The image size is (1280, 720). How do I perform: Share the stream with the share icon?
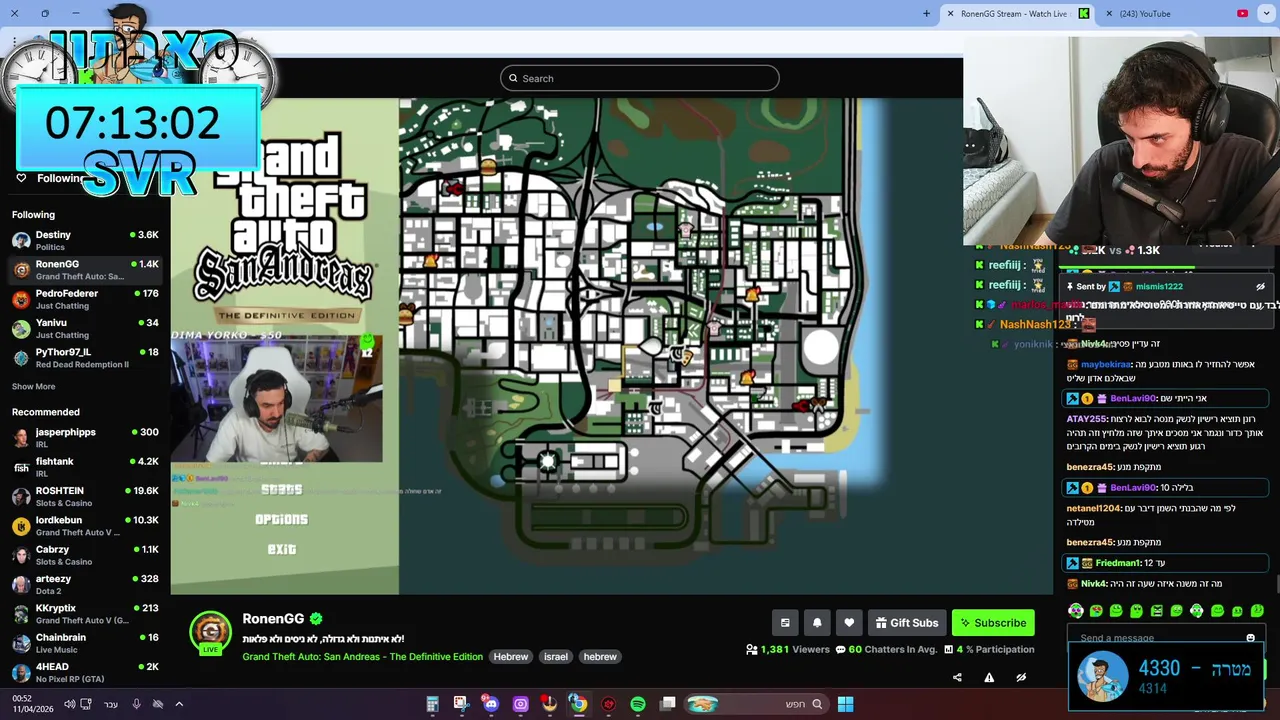click(x=957, y=677)
